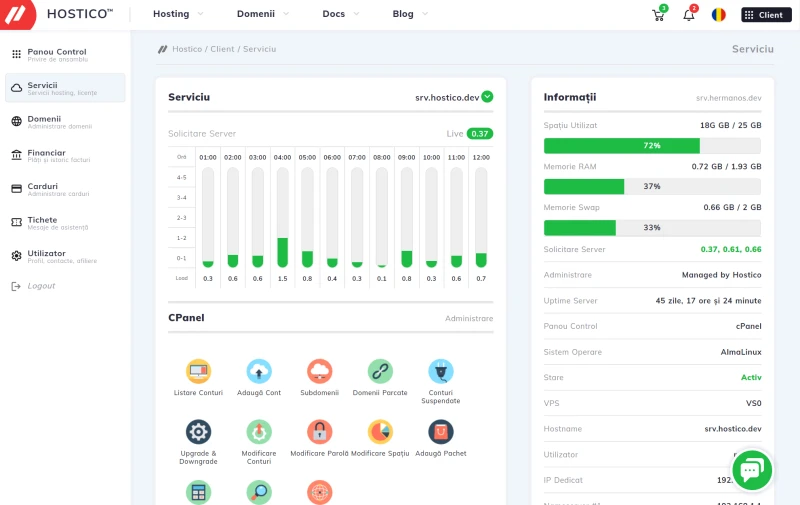Click the Hostico breadcrumb link
This screenshot has width=800, height=505.
187,49
